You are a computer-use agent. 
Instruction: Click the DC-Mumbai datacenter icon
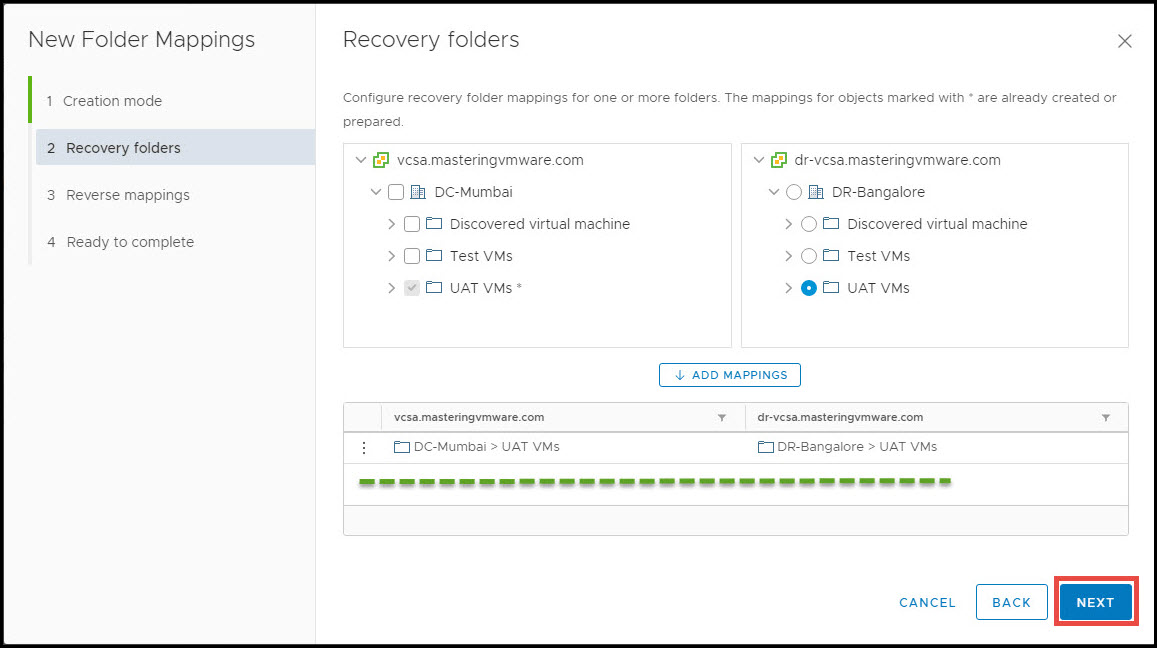[x=418, y=192]
